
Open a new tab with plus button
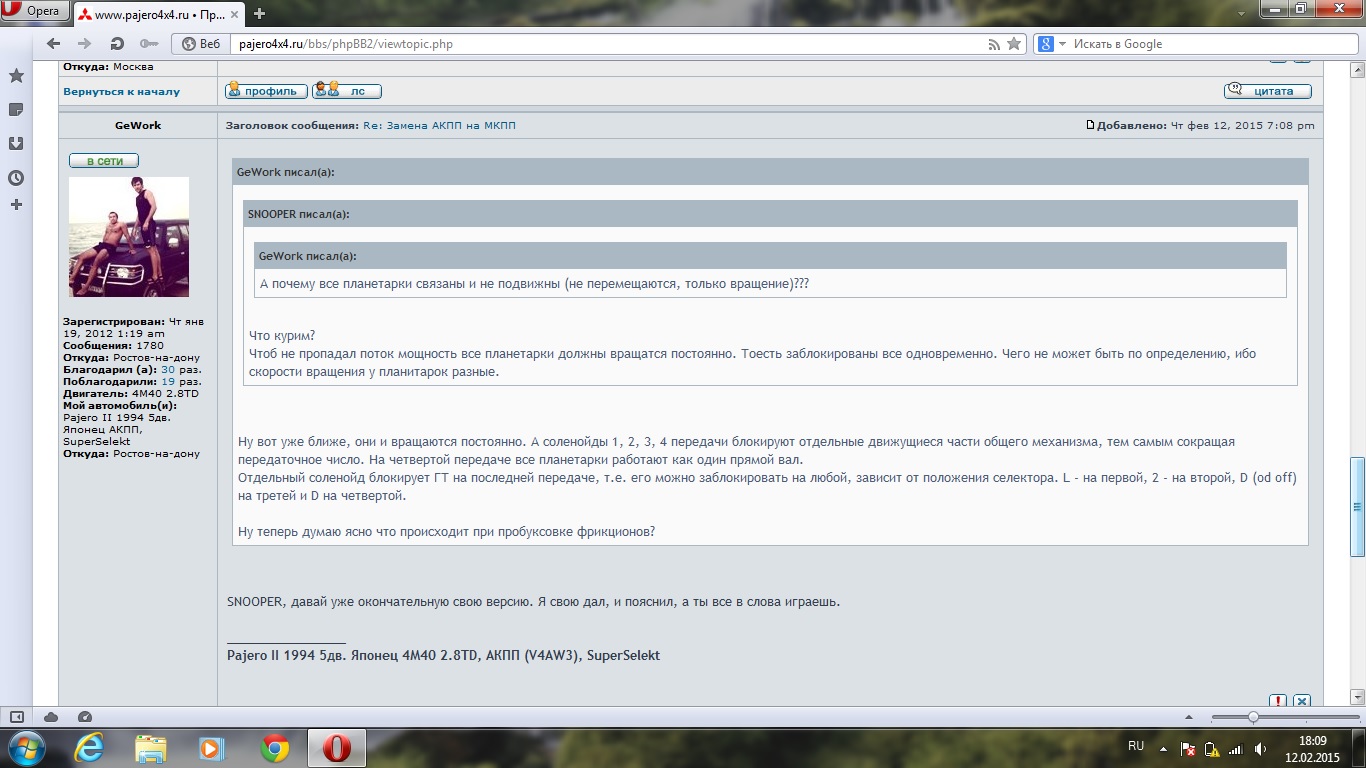pos(259,13)
